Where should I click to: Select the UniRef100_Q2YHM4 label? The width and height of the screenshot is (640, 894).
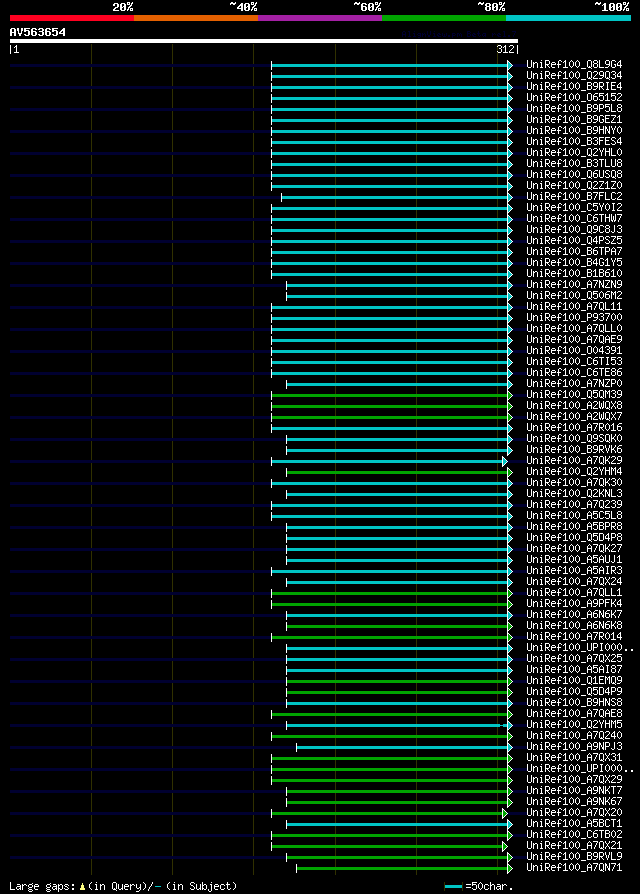pos(574,472)
